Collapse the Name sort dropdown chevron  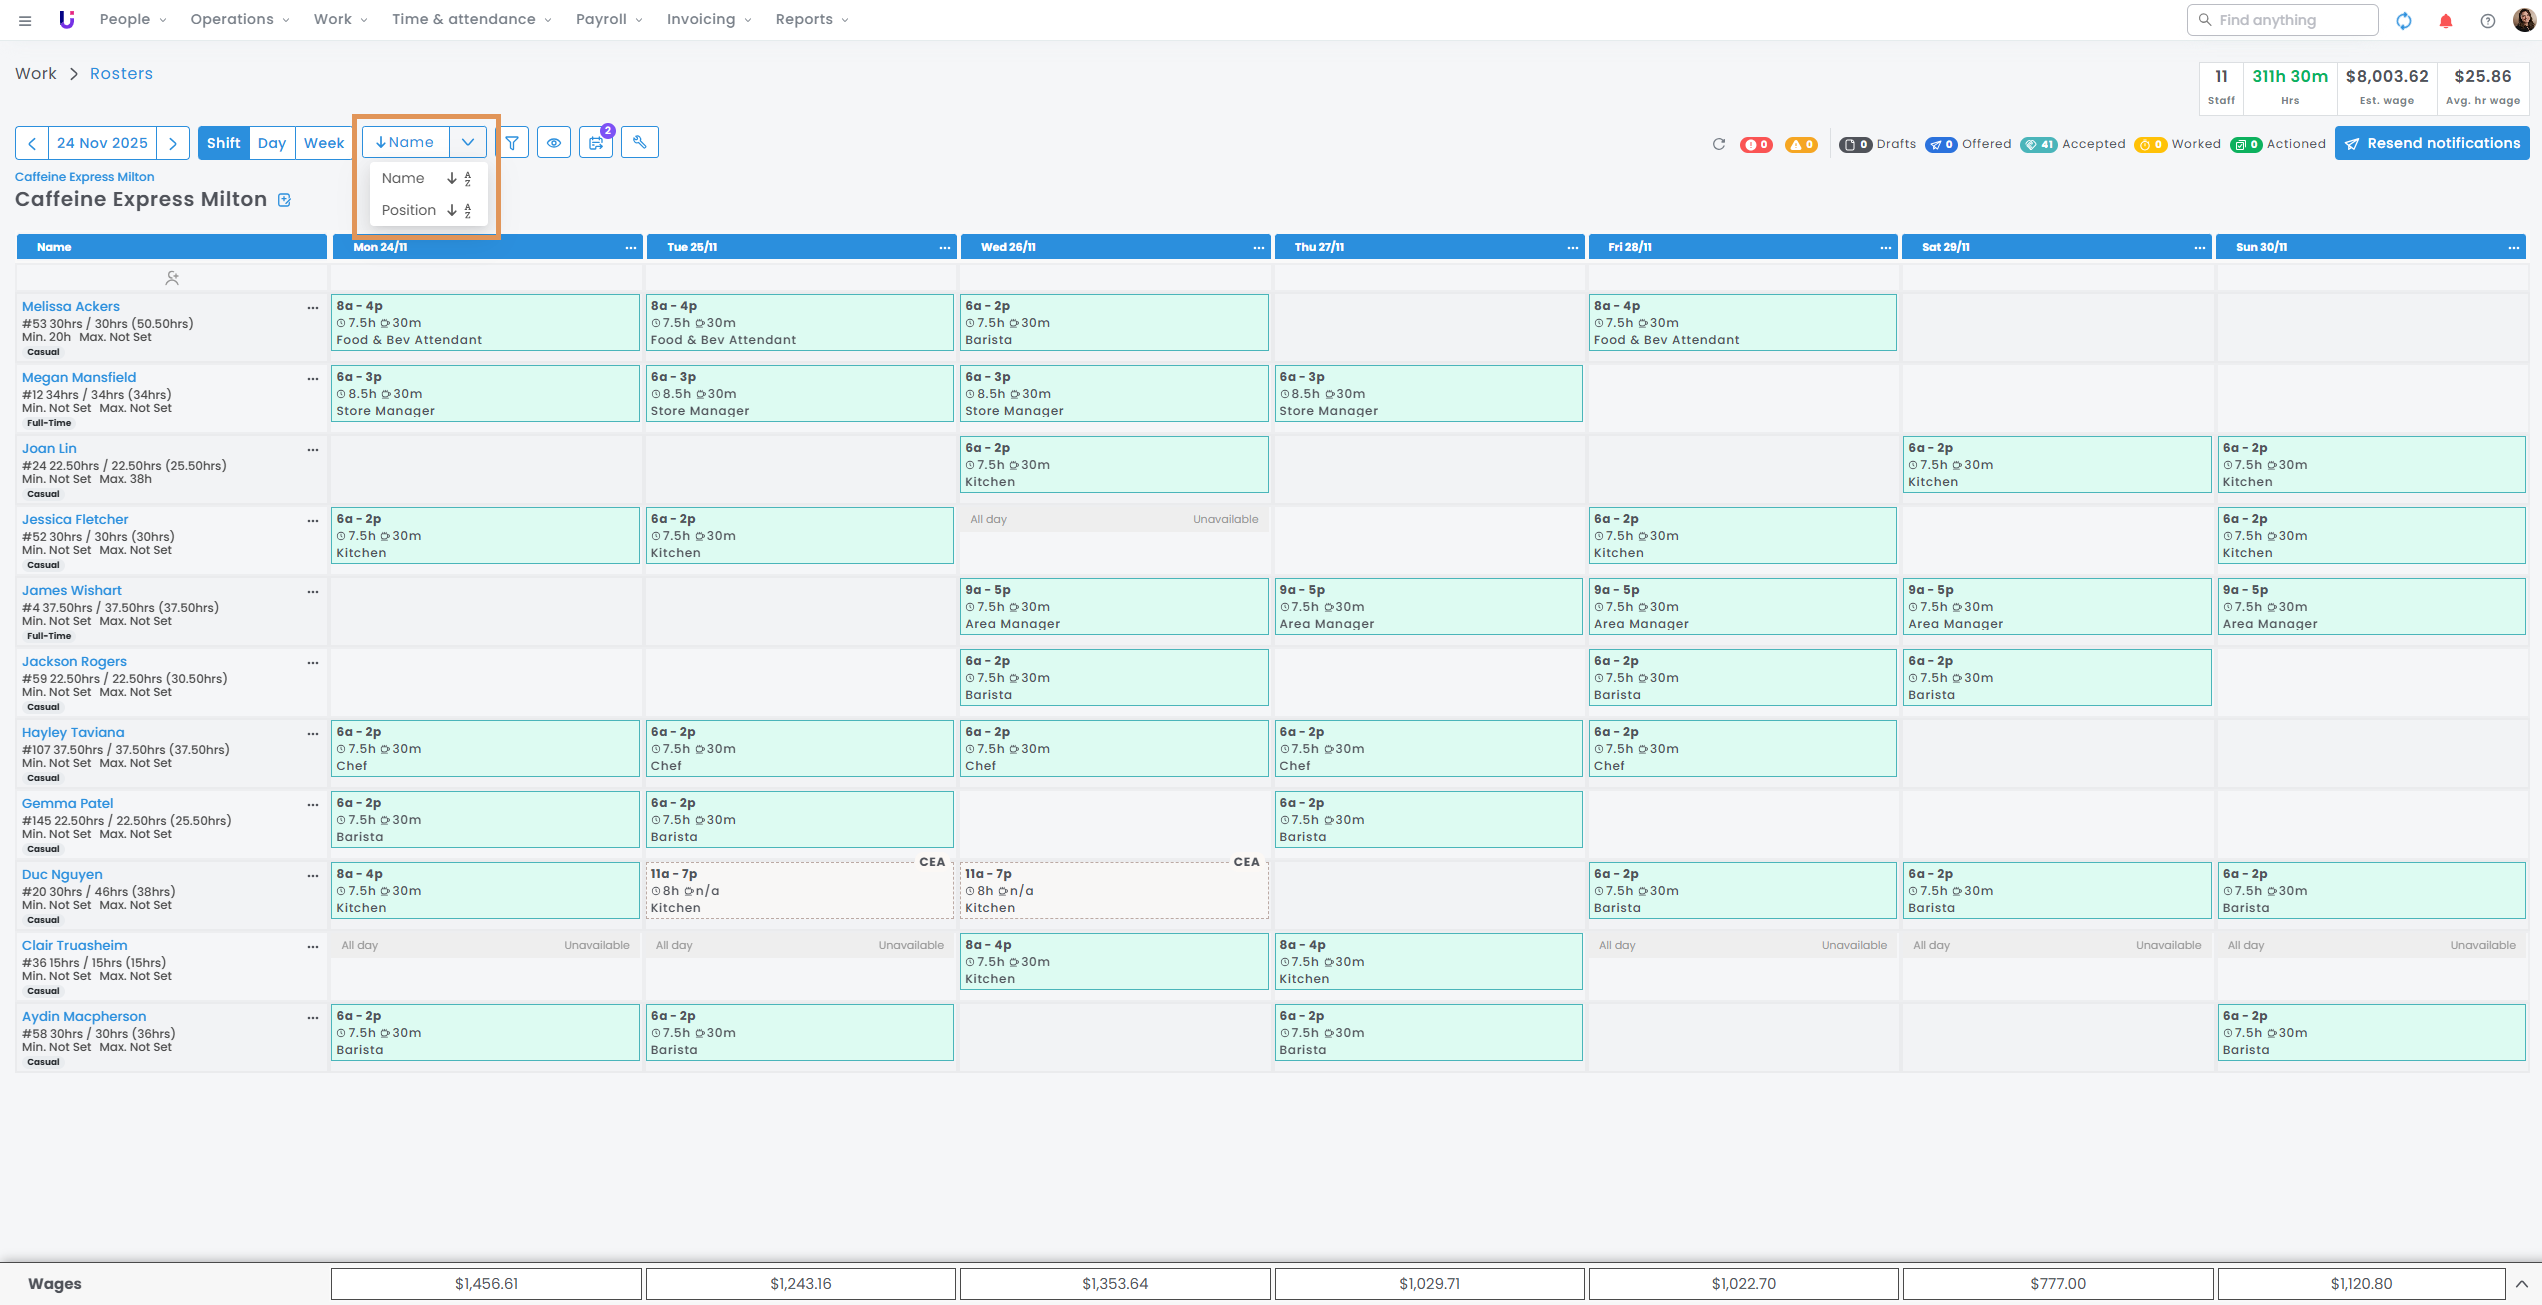468,143
